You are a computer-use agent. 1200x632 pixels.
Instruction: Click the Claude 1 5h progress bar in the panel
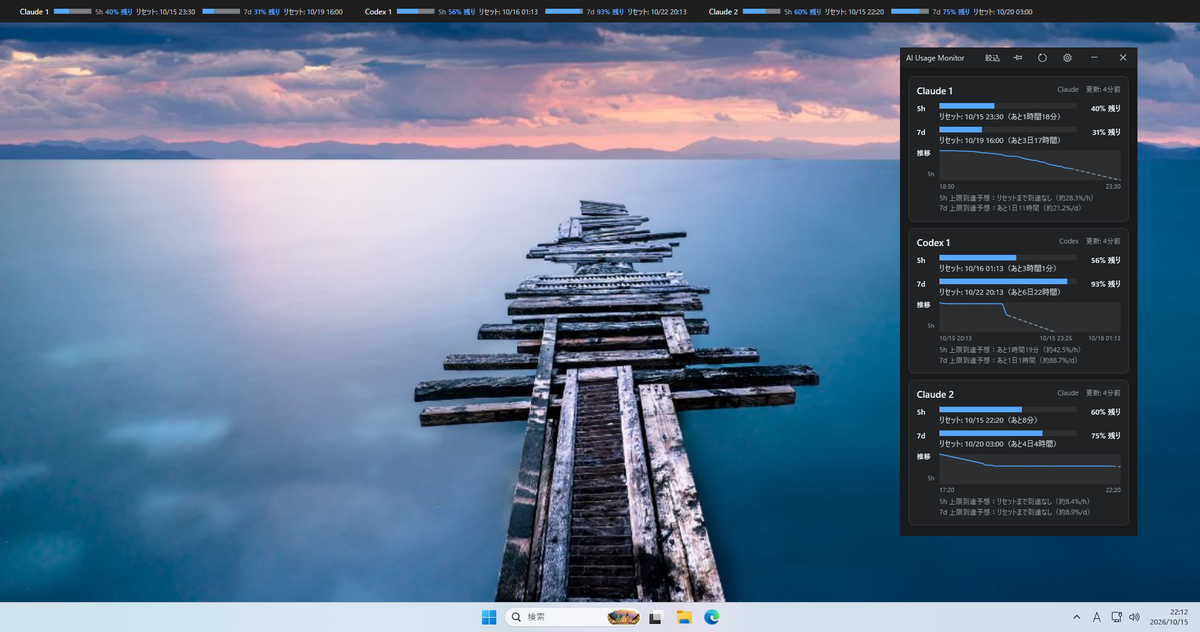pyautogui.click(x=1008, y=105)
